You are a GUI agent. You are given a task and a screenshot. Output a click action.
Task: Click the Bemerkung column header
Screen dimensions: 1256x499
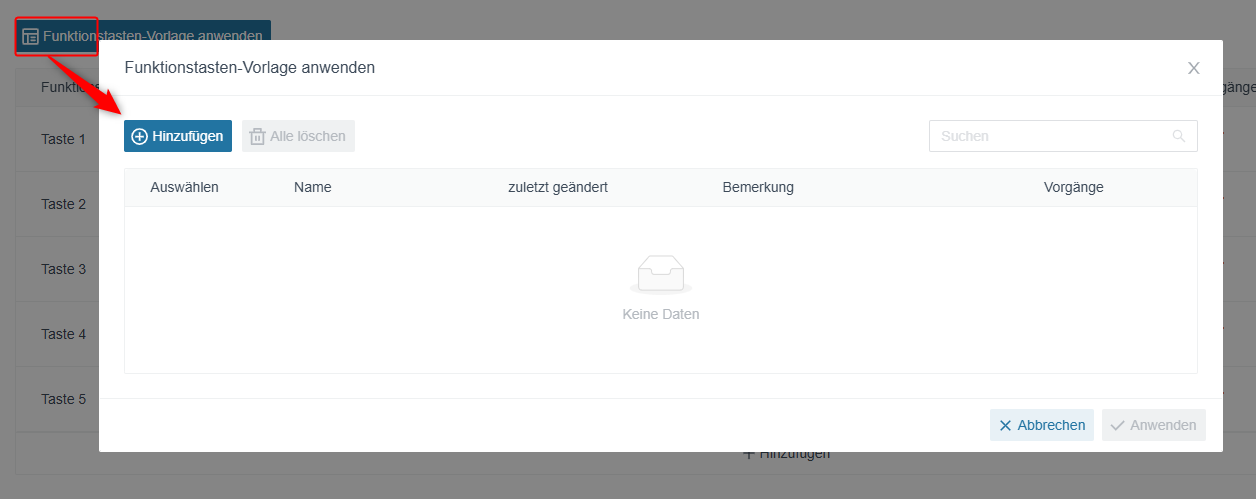[x=758, y=187]
